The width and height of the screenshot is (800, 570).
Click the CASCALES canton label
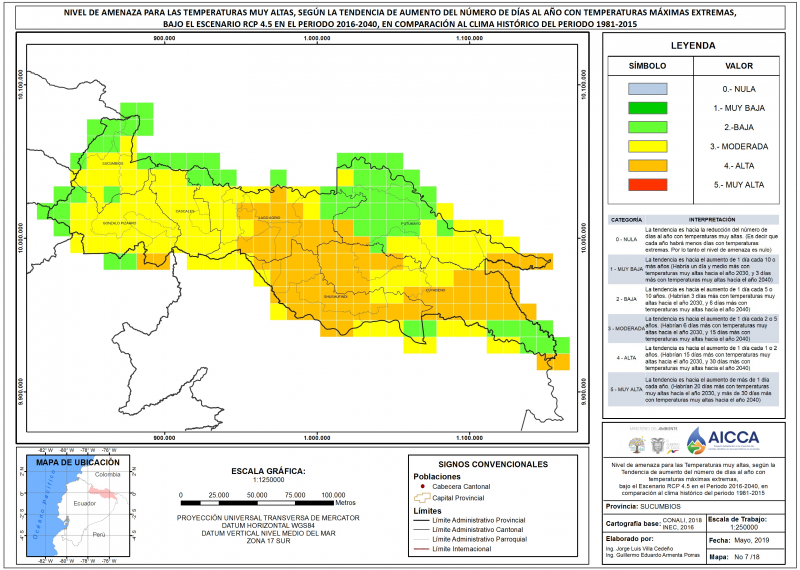[185, 211]
